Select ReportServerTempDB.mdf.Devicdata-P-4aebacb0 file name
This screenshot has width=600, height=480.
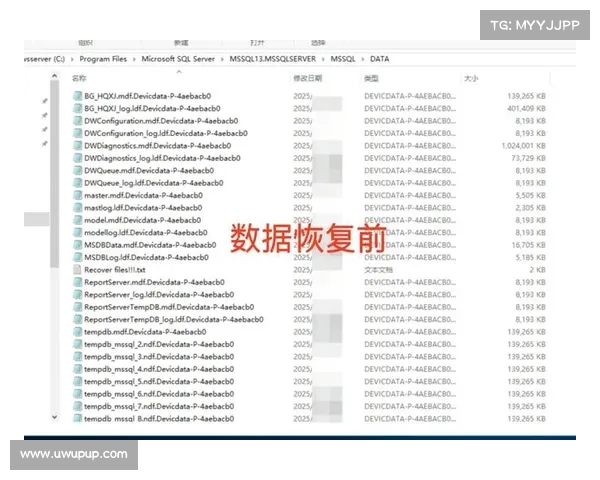(x=169, y=307)
